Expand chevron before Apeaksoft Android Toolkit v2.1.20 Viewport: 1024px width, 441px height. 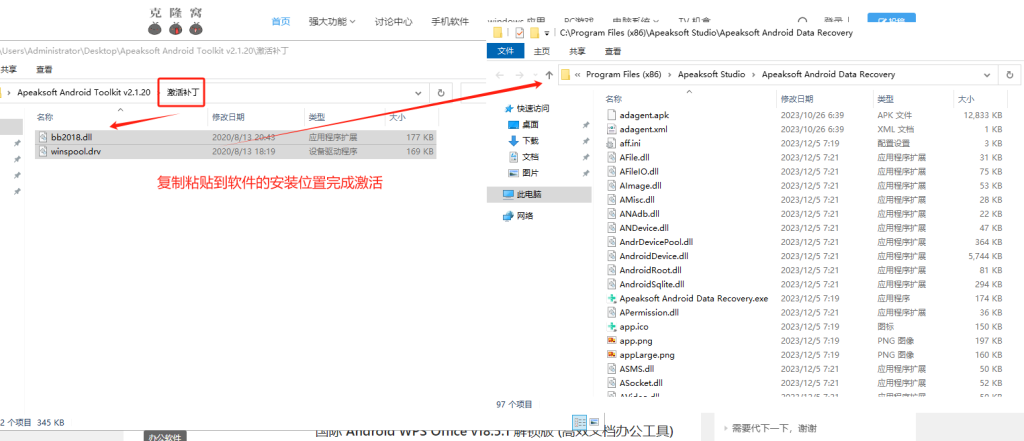(10, 93)
